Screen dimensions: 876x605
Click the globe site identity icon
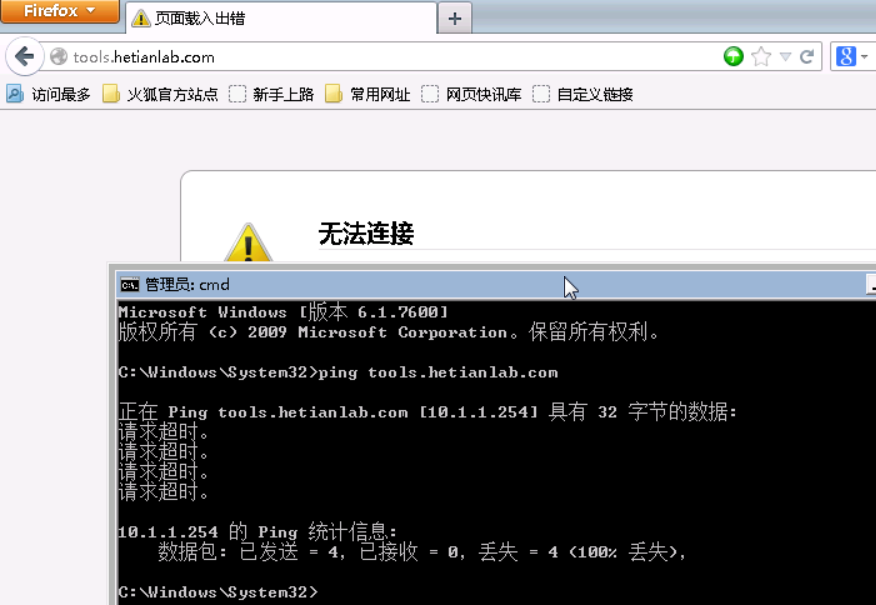[58, 56]
